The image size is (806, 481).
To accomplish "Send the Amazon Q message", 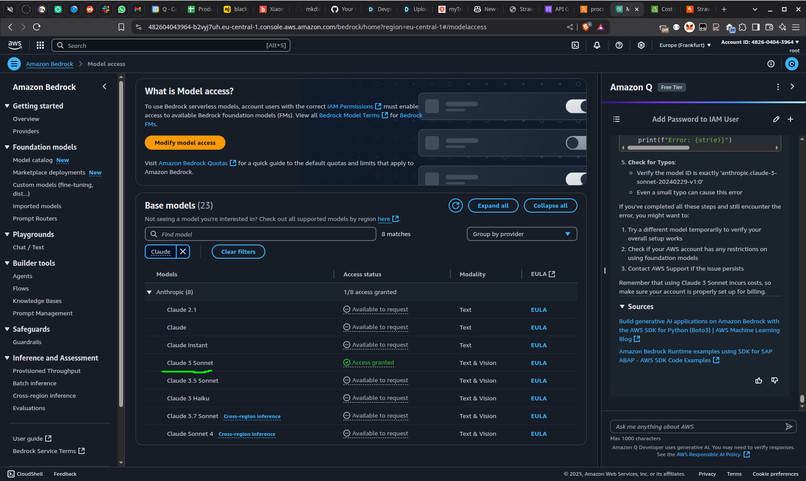I will (x=789, y=427).
